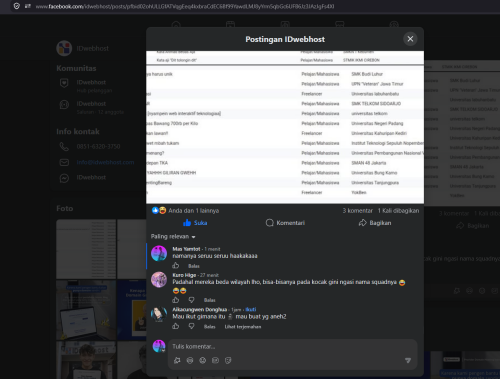Open the '1 Kali dibagikan' share count
500x379 pixels.
pos(398,211)
